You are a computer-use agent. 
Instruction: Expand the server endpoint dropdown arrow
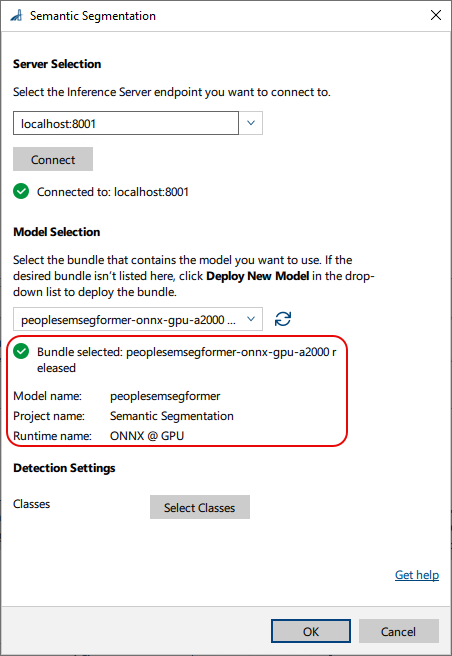251,123
